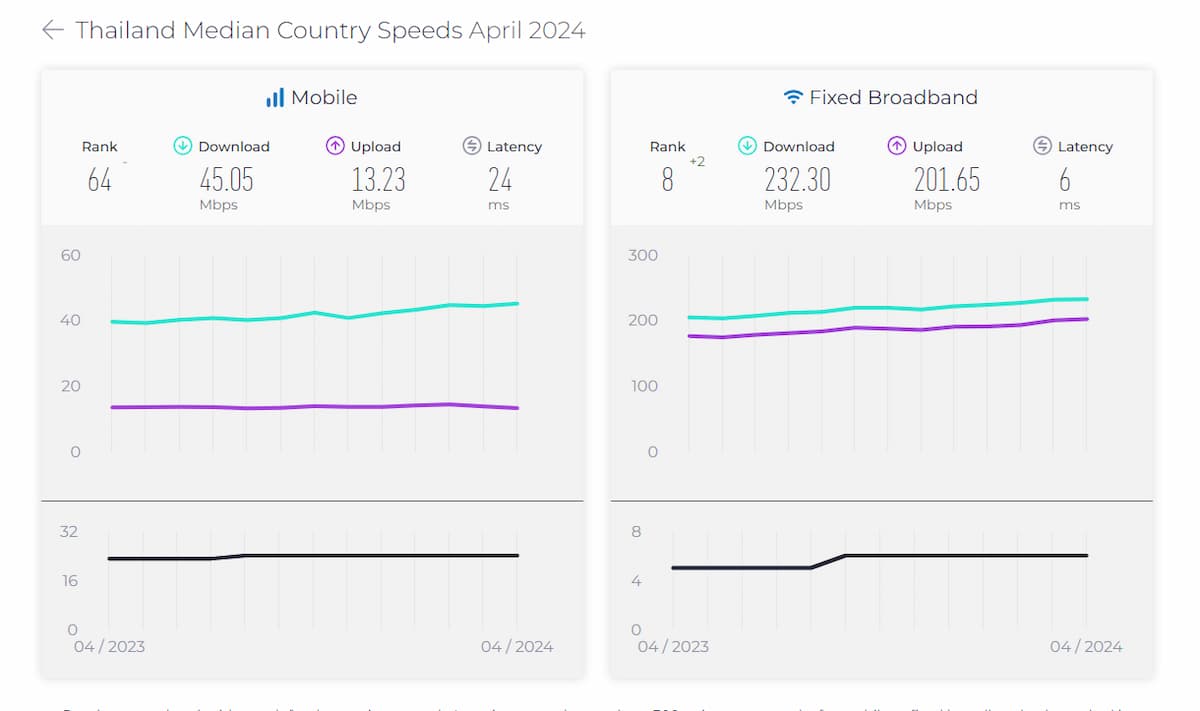Click the broadband Latency gauge icon
This screenshot has height=711, width=1200.
[x=1040, y=146]
